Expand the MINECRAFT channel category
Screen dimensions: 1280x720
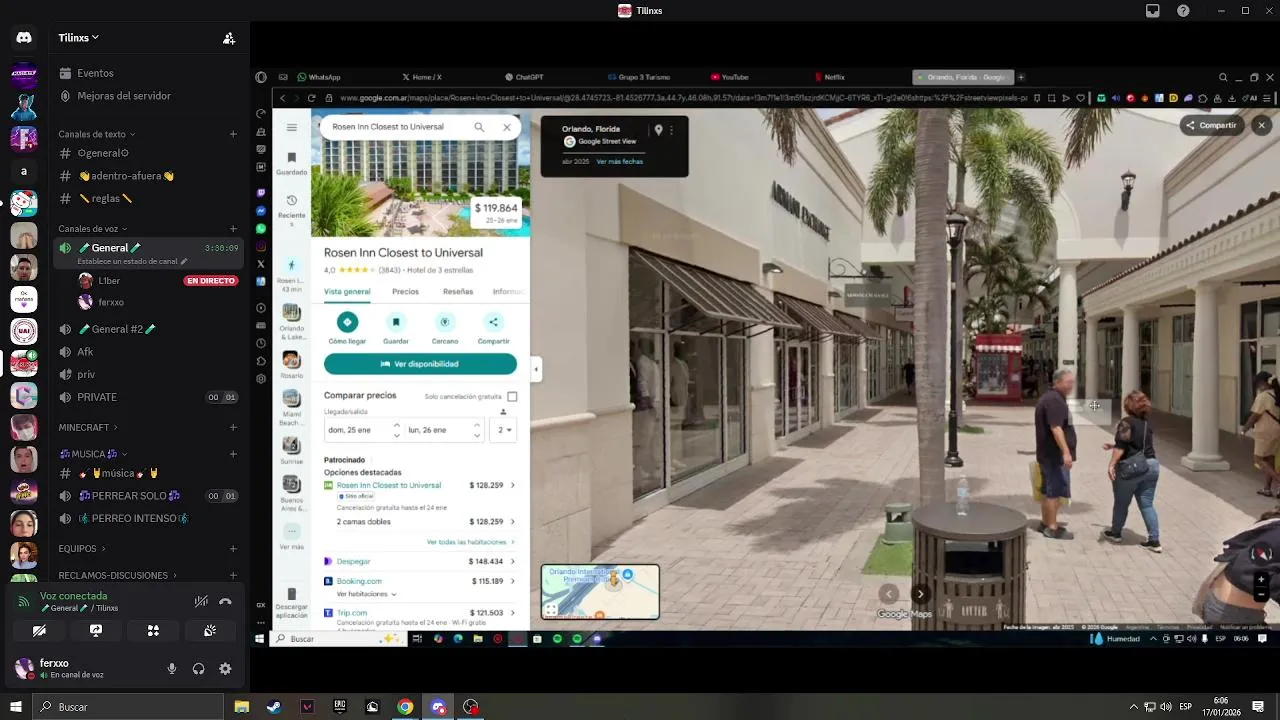pos(88,428)
